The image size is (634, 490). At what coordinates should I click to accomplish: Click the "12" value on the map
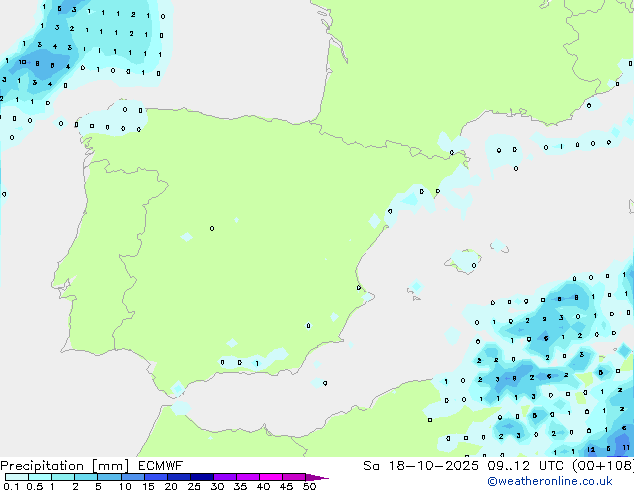coord(591,449)
